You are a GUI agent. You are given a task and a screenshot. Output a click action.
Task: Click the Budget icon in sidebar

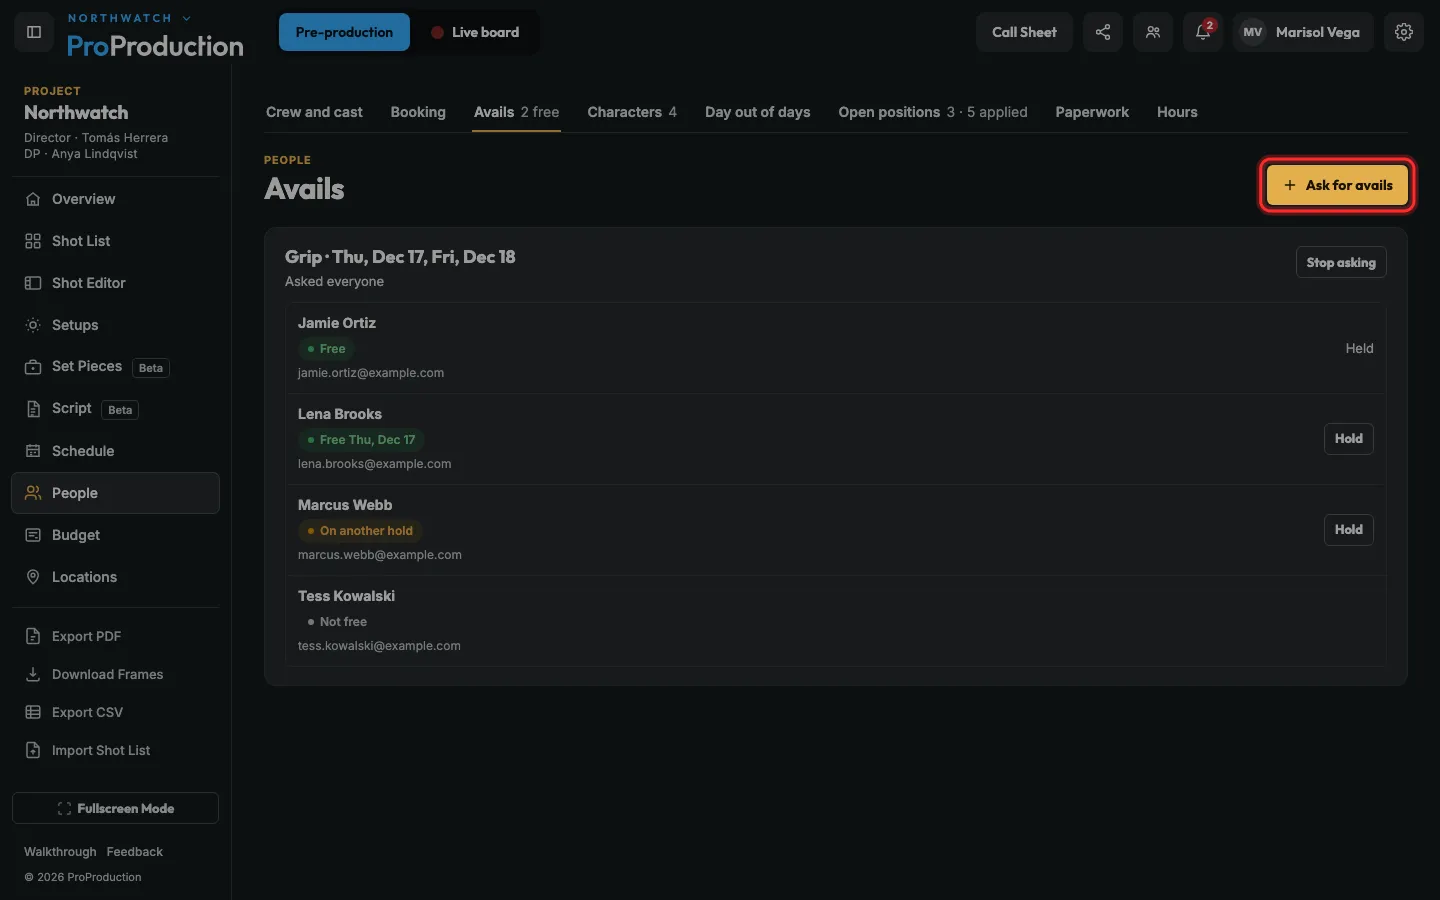[x=33, y=535]
